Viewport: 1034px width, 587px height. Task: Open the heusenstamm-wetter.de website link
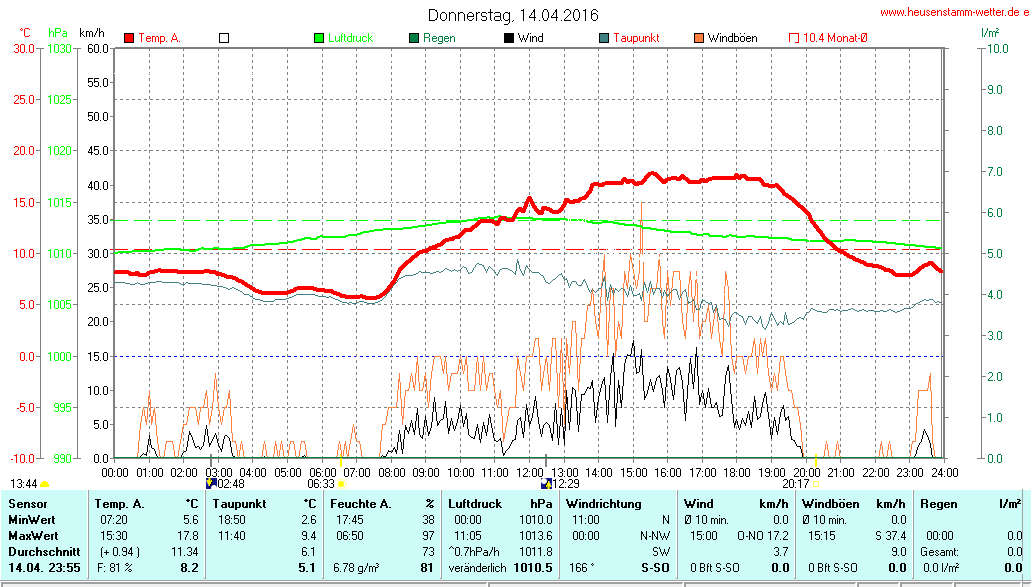(955, 12)
